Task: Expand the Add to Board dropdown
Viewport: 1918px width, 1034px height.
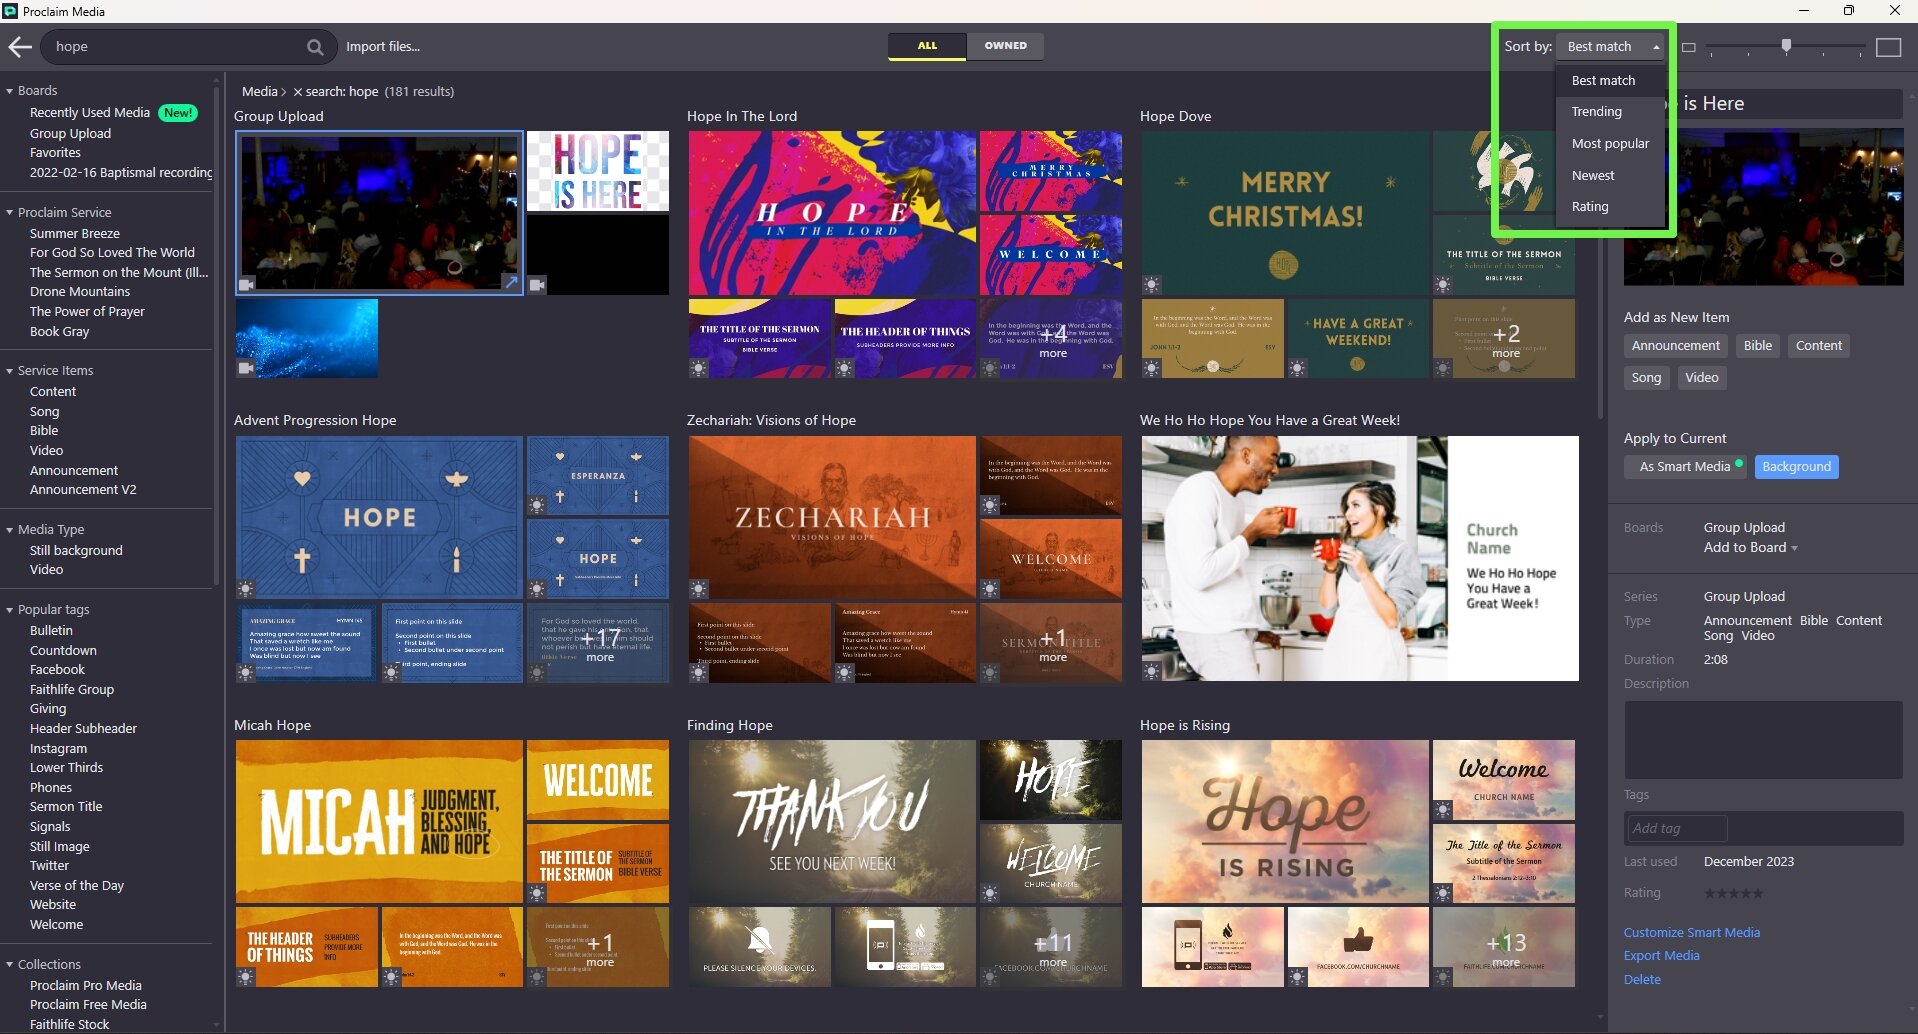Action: point(1750,548)
